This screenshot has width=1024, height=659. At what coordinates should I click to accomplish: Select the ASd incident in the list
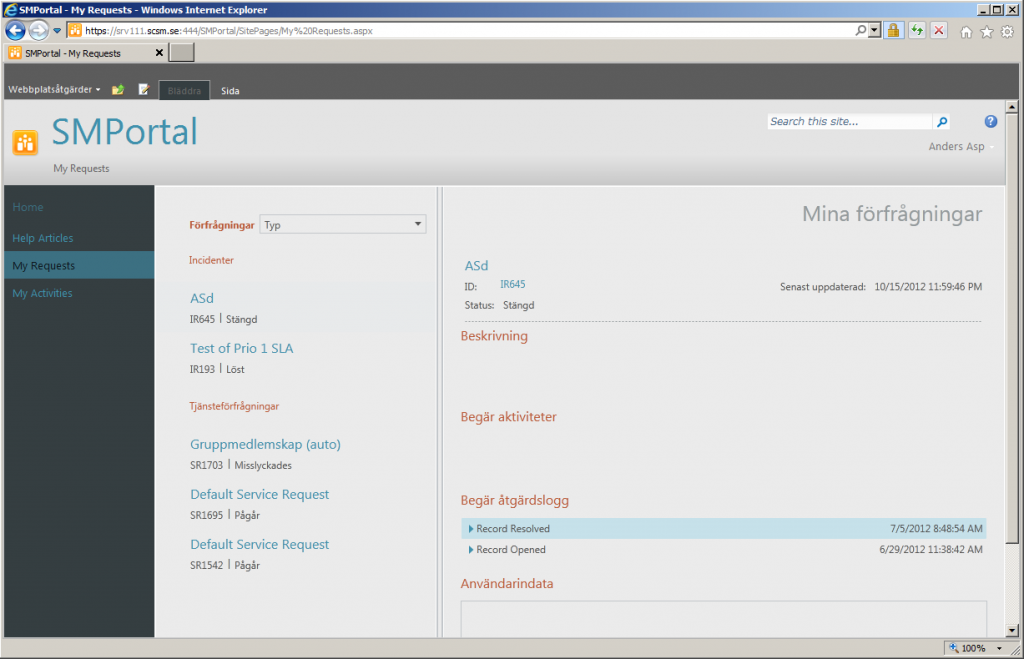202,298
